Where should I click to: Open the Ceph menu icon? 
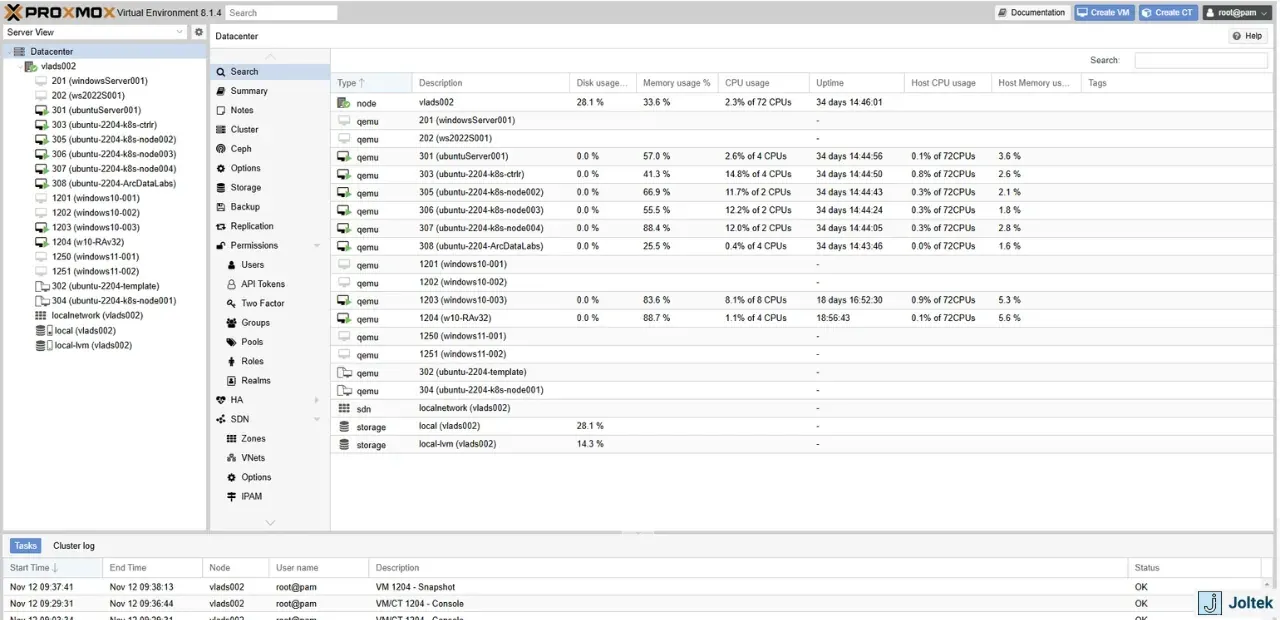coord(221,149)
